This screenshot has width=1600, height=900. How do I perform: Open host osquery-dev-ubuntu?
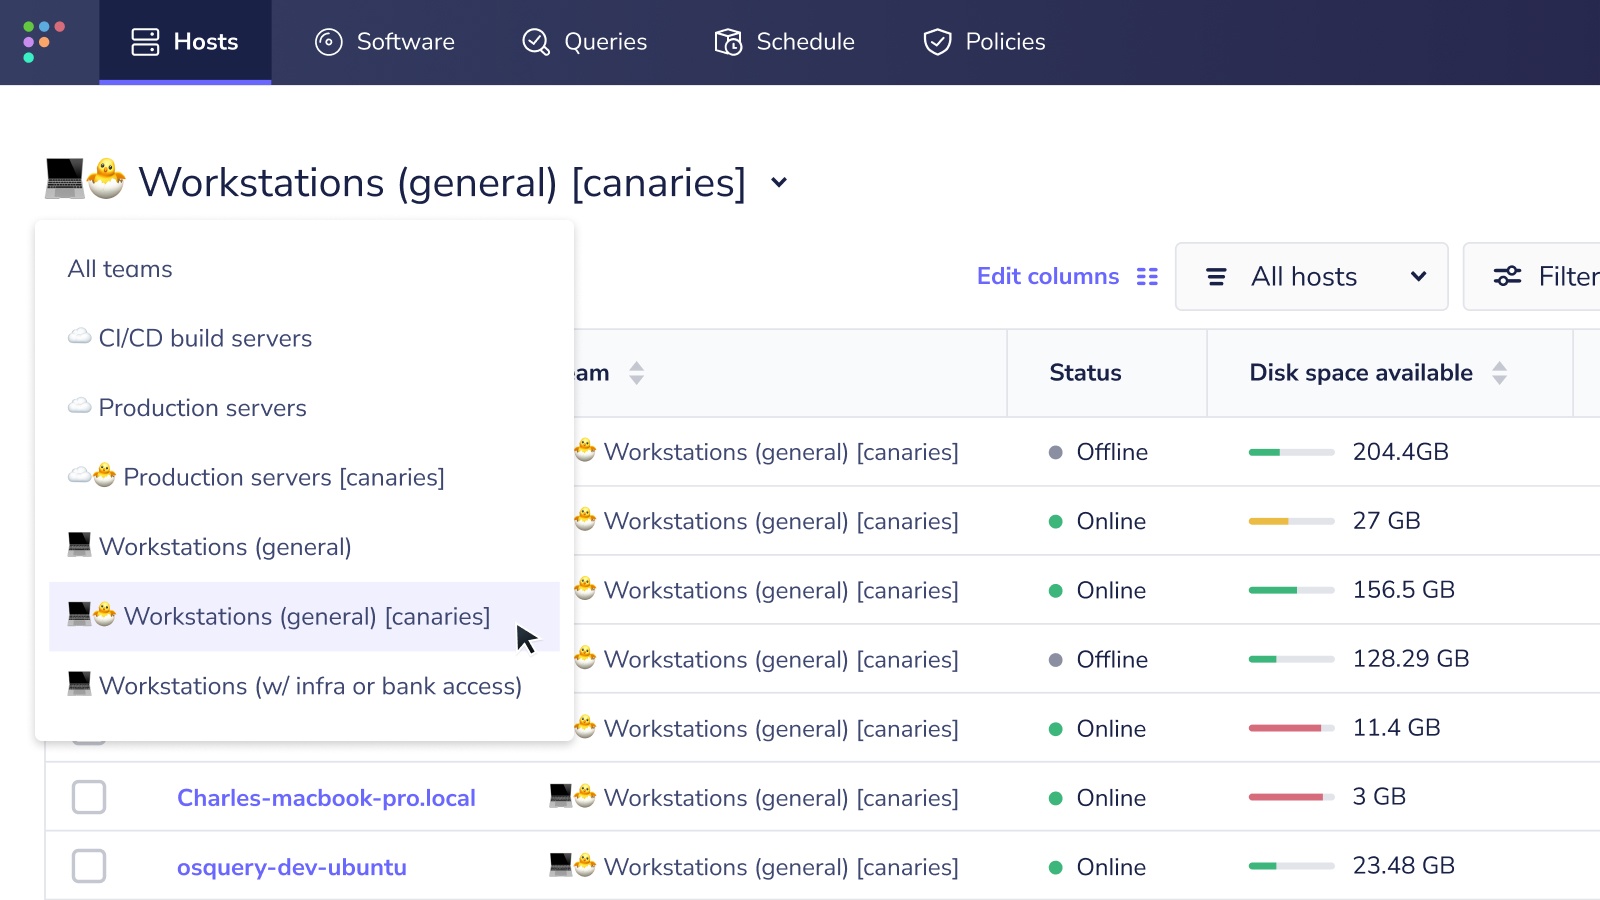[x=292, y=867]
